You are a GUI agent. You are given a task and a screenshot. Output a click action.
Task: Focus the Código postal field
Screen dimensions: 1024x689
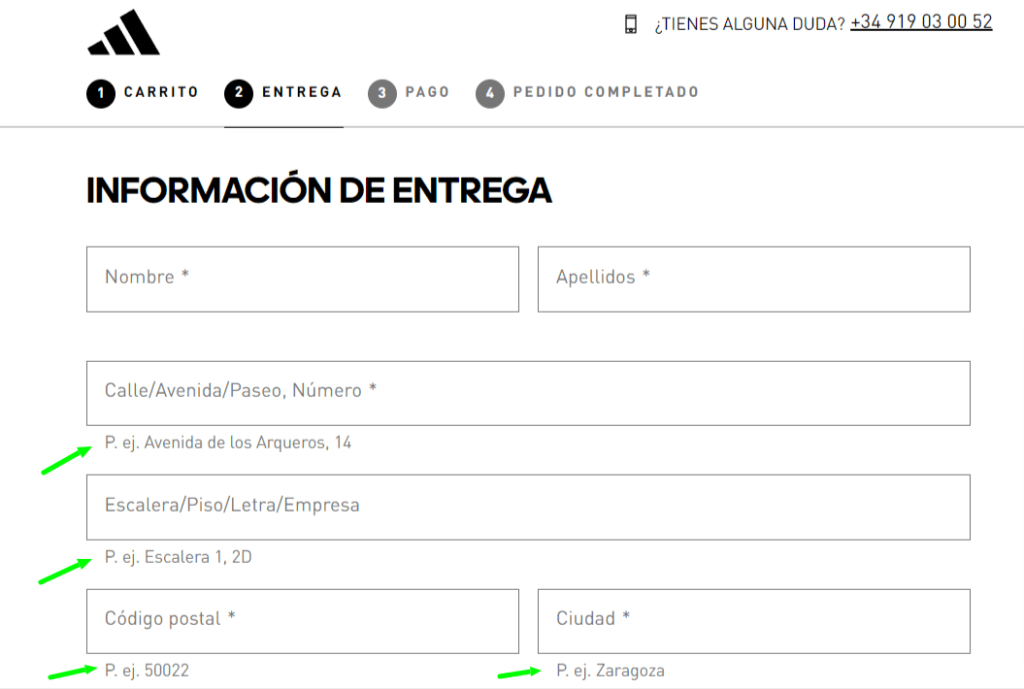point(302,621)
